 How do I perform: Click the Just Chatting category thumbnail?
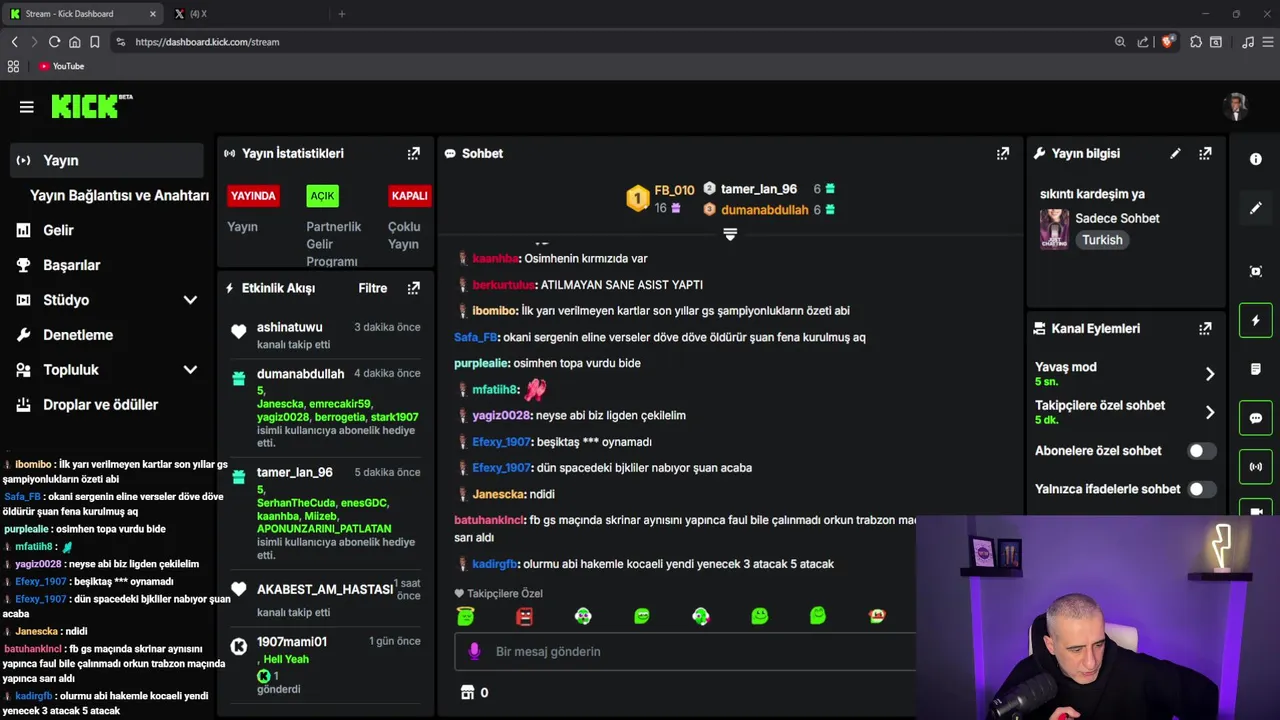click(1054, 229)
